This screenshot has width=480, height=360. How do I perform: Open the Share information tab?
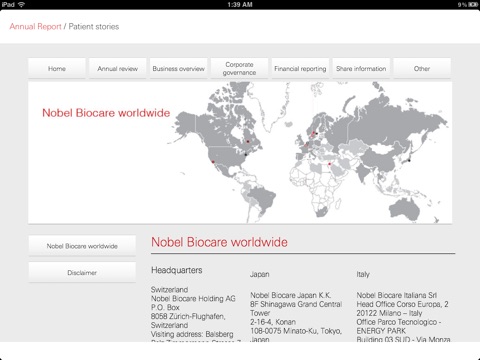click(361, 68)
